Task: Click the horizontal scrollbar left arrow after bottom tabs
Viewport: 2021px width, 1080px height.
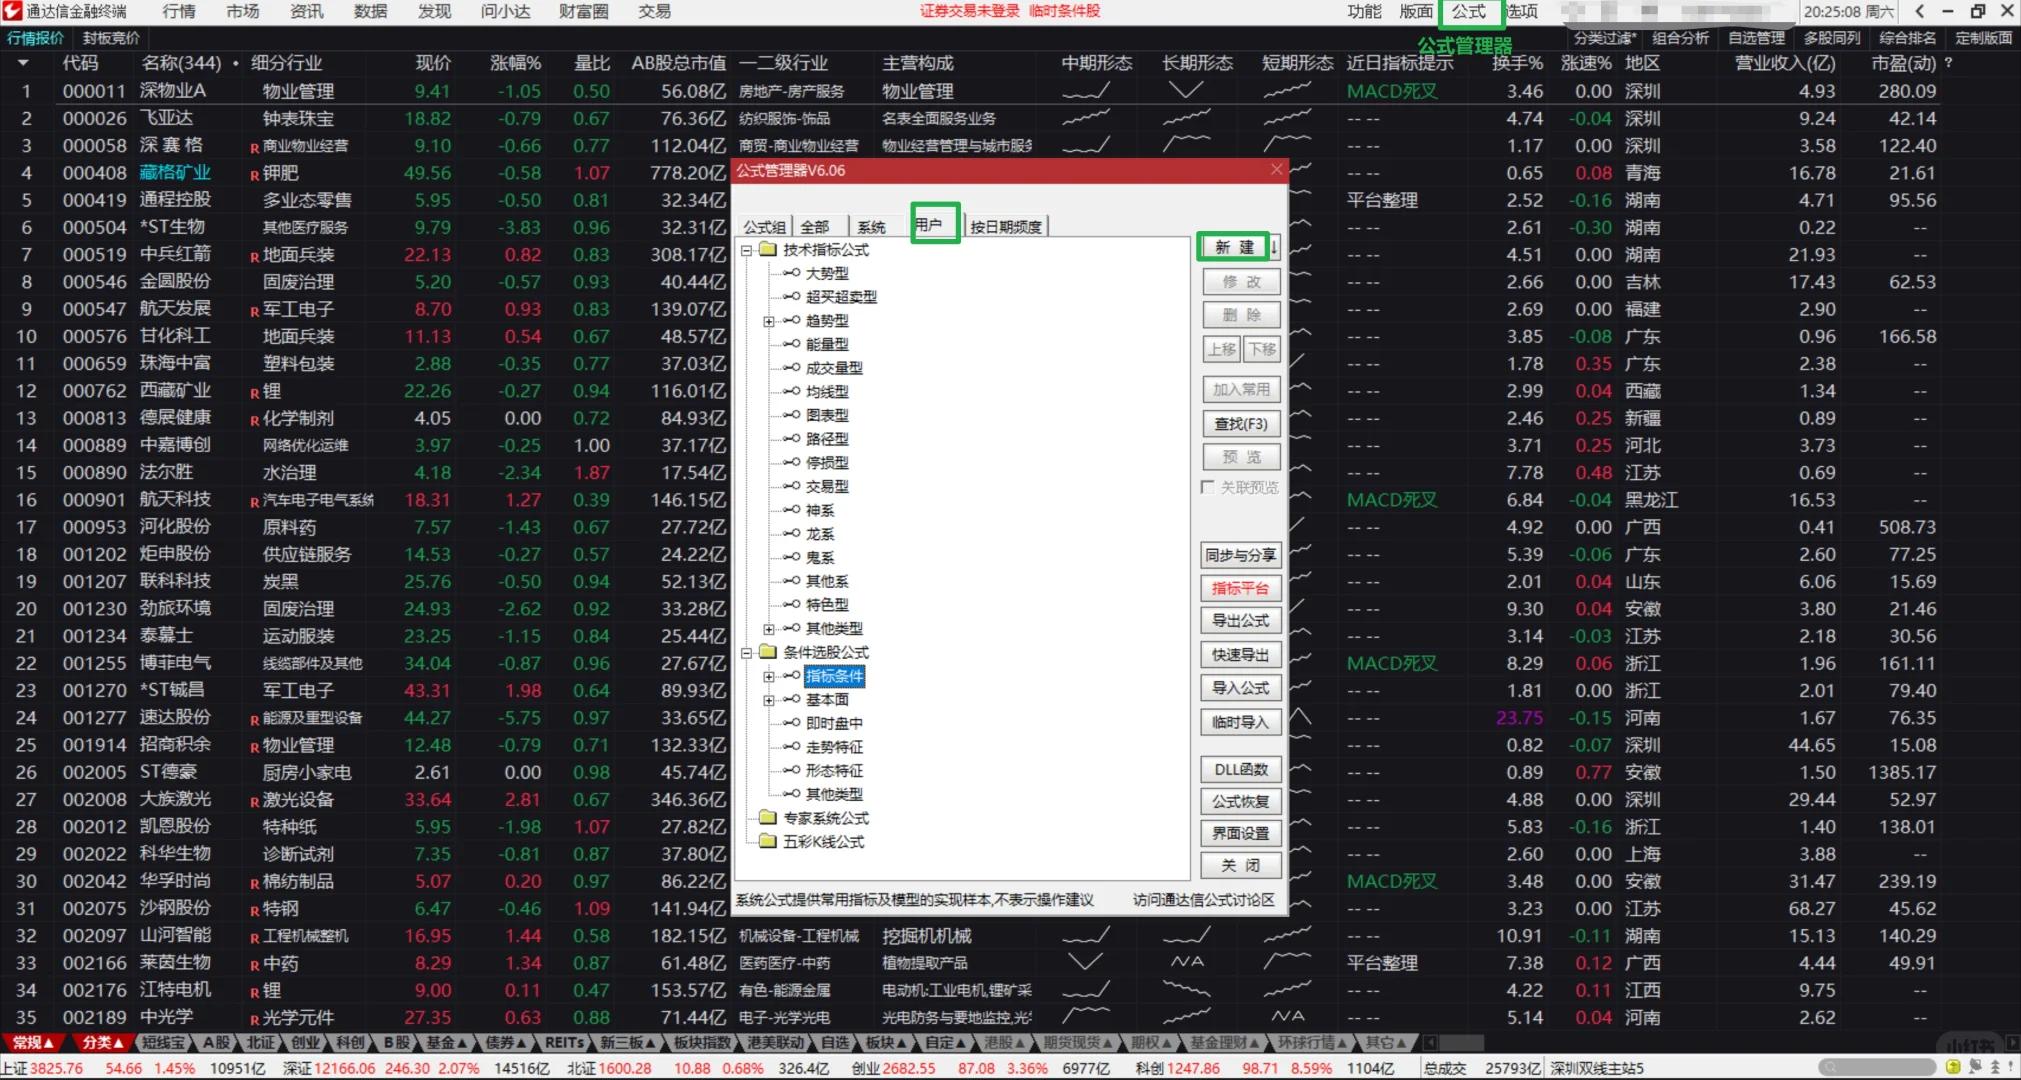Action: click(1430, 1043)
